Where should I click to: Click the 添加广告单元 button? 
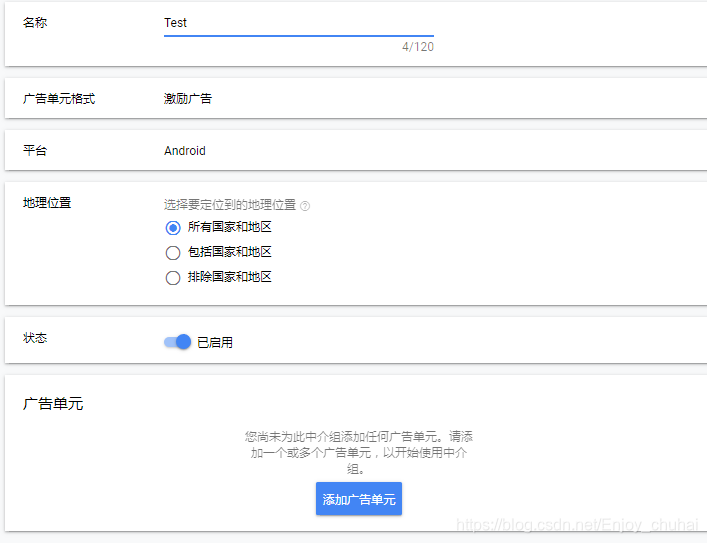tap(359, 499)
